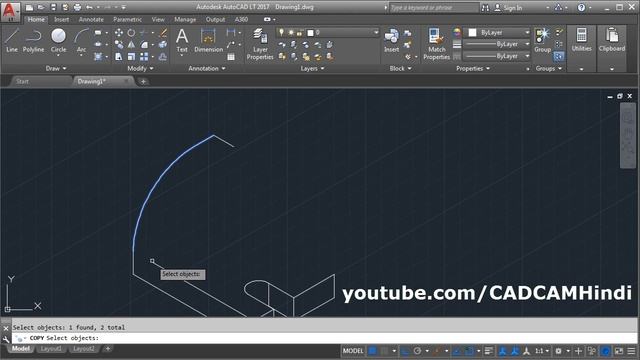Click the Offset tool icon
The image size is (640, 360).
(163, 56)
